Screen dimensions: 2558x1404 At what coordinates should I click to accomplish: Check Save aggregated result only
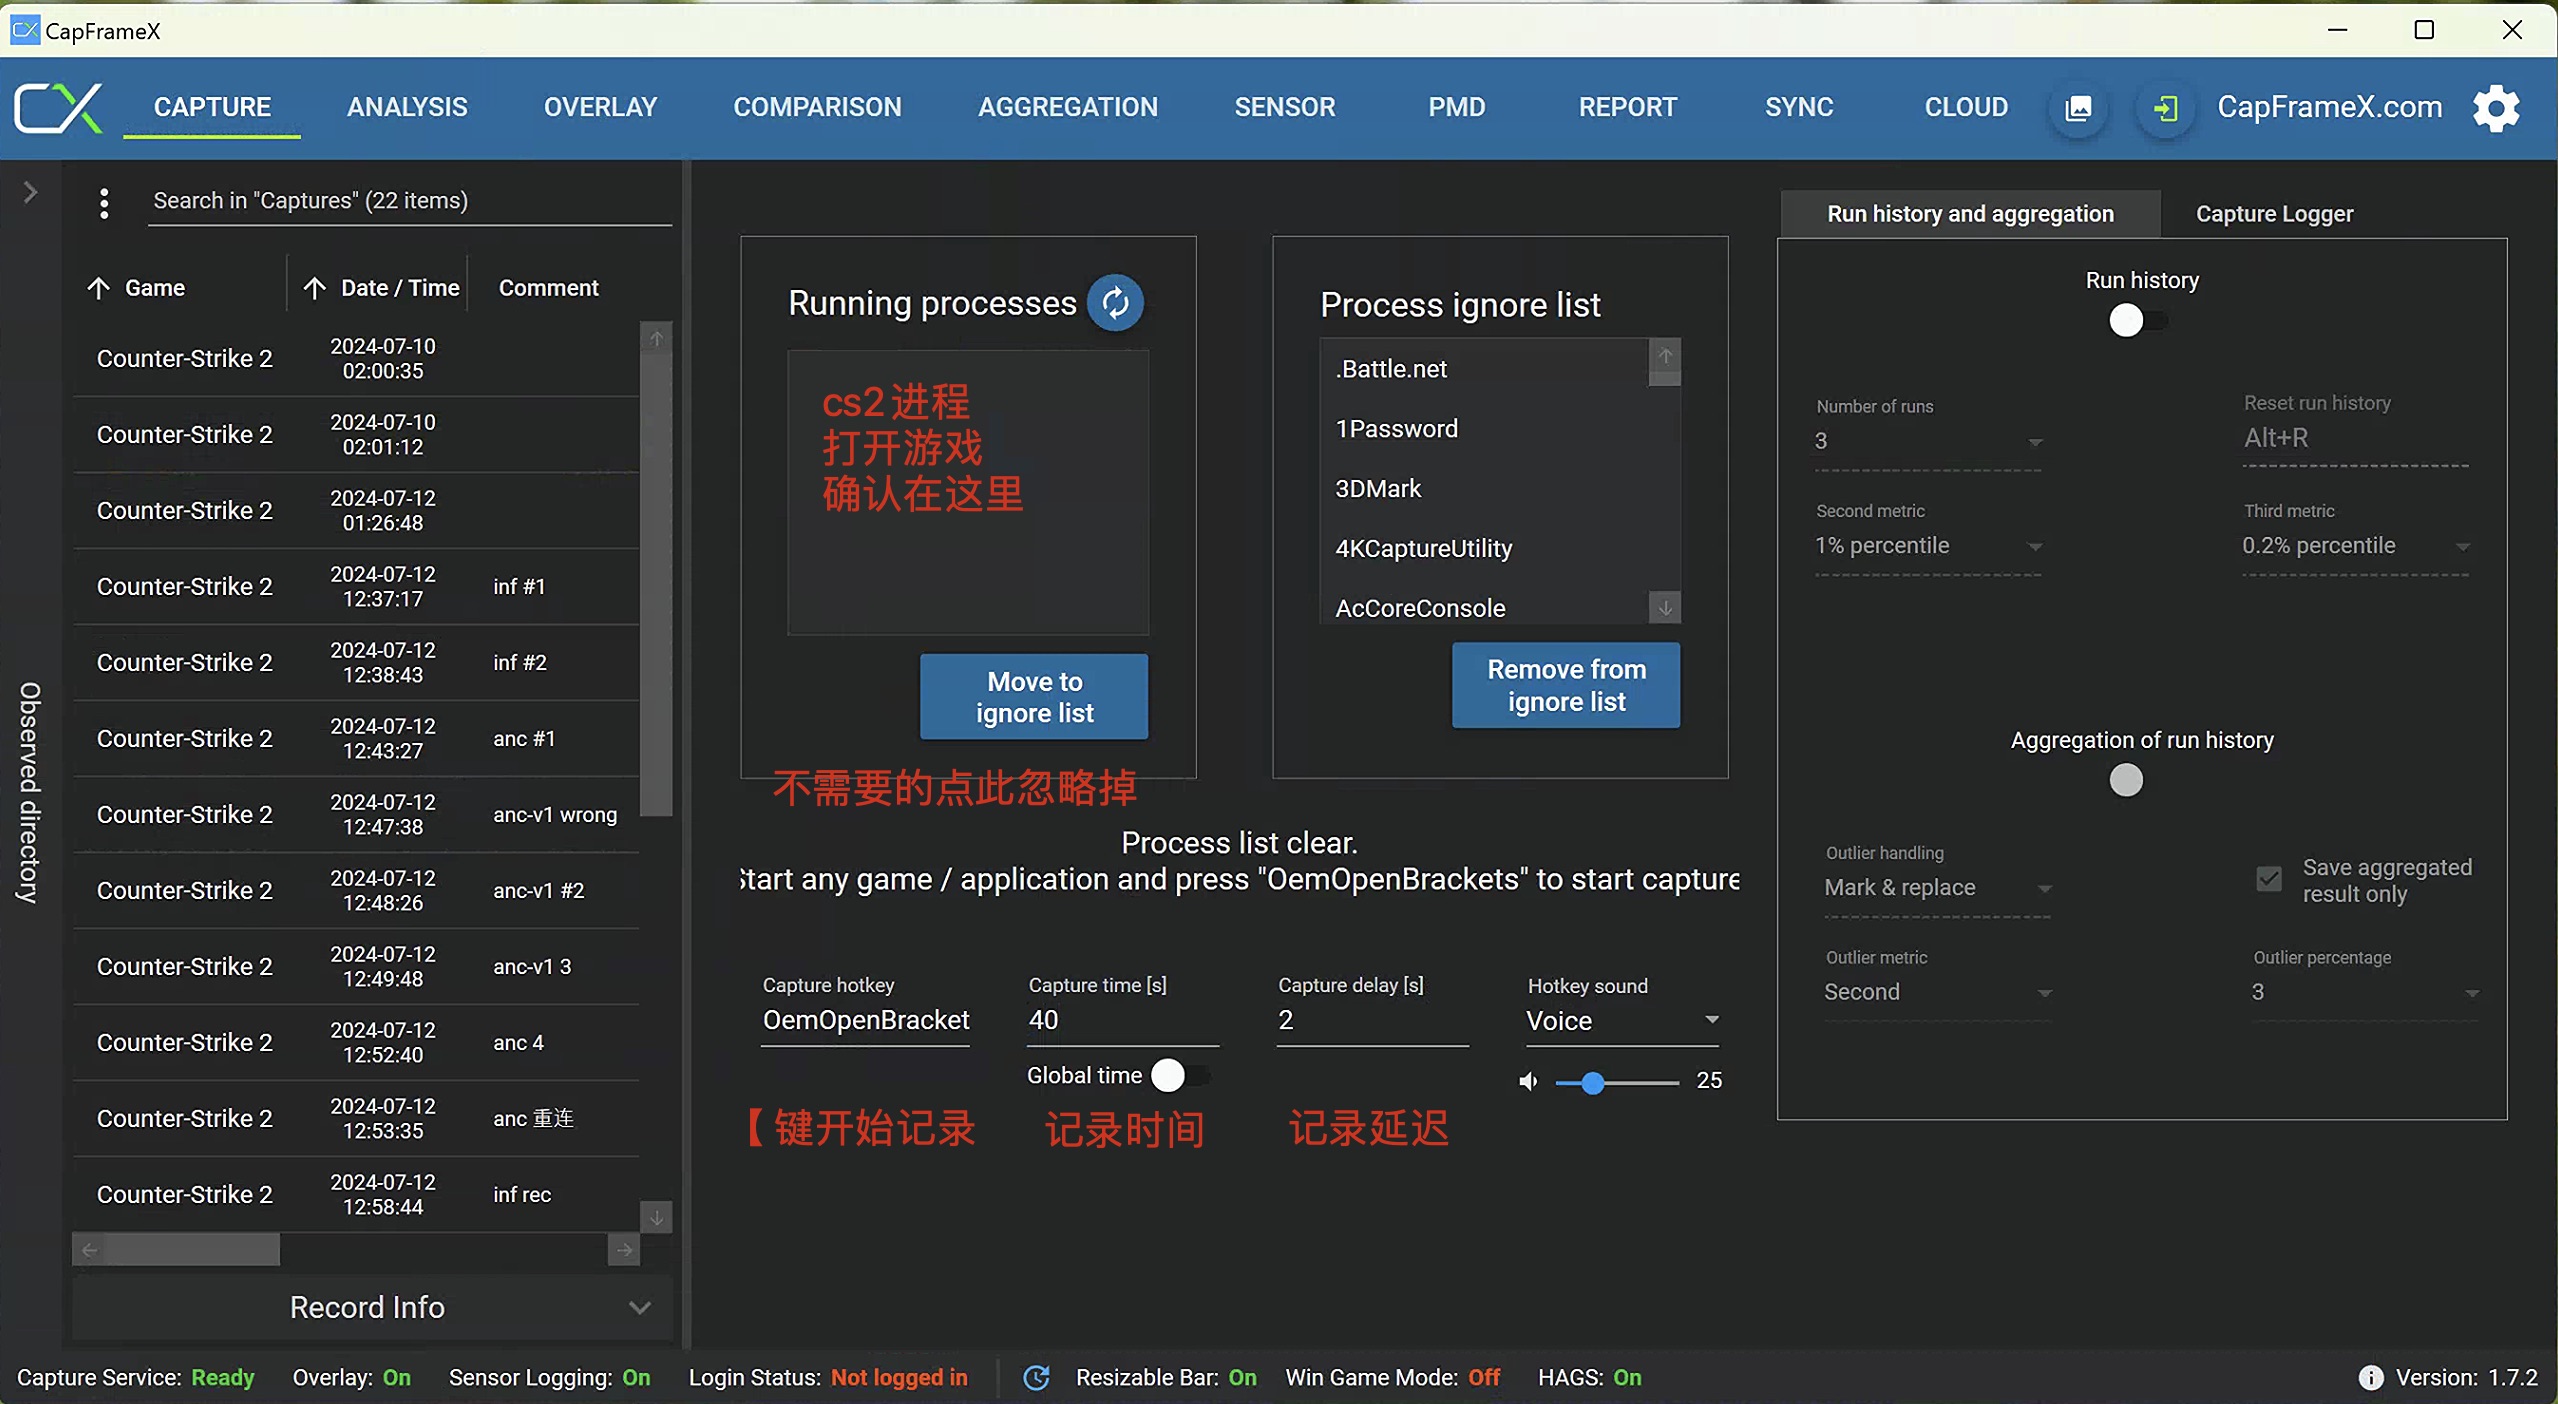coord(2268,879)
